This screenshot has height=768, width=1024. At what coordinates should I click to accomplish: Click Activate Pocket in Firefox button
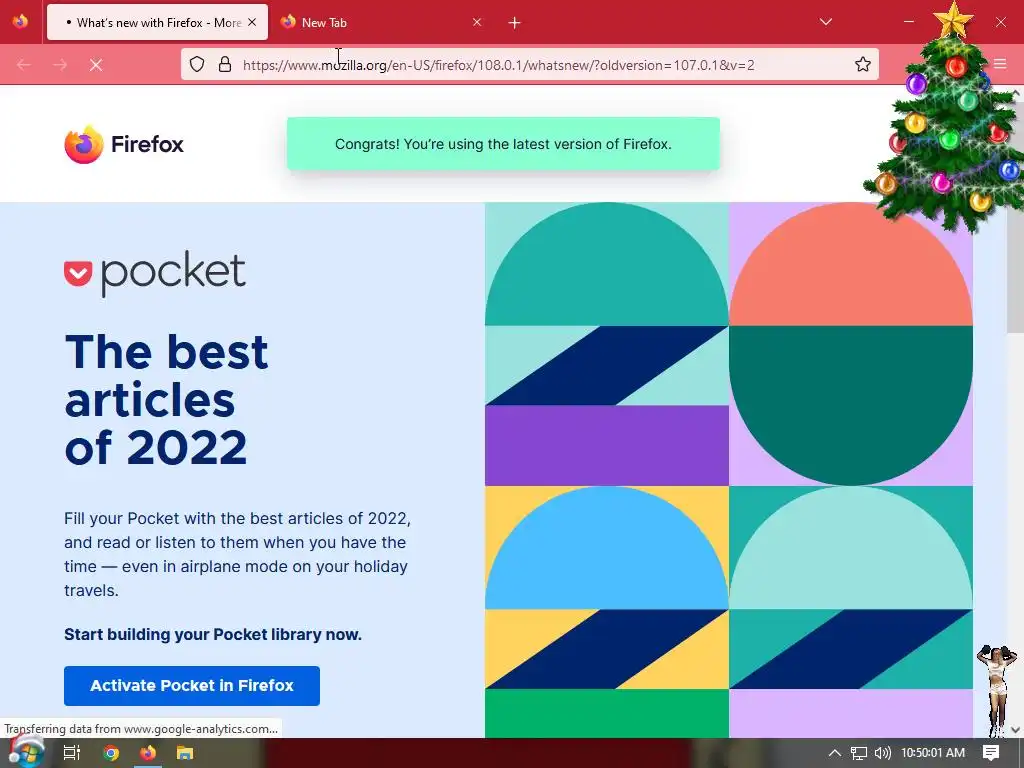tap(192, 686)
